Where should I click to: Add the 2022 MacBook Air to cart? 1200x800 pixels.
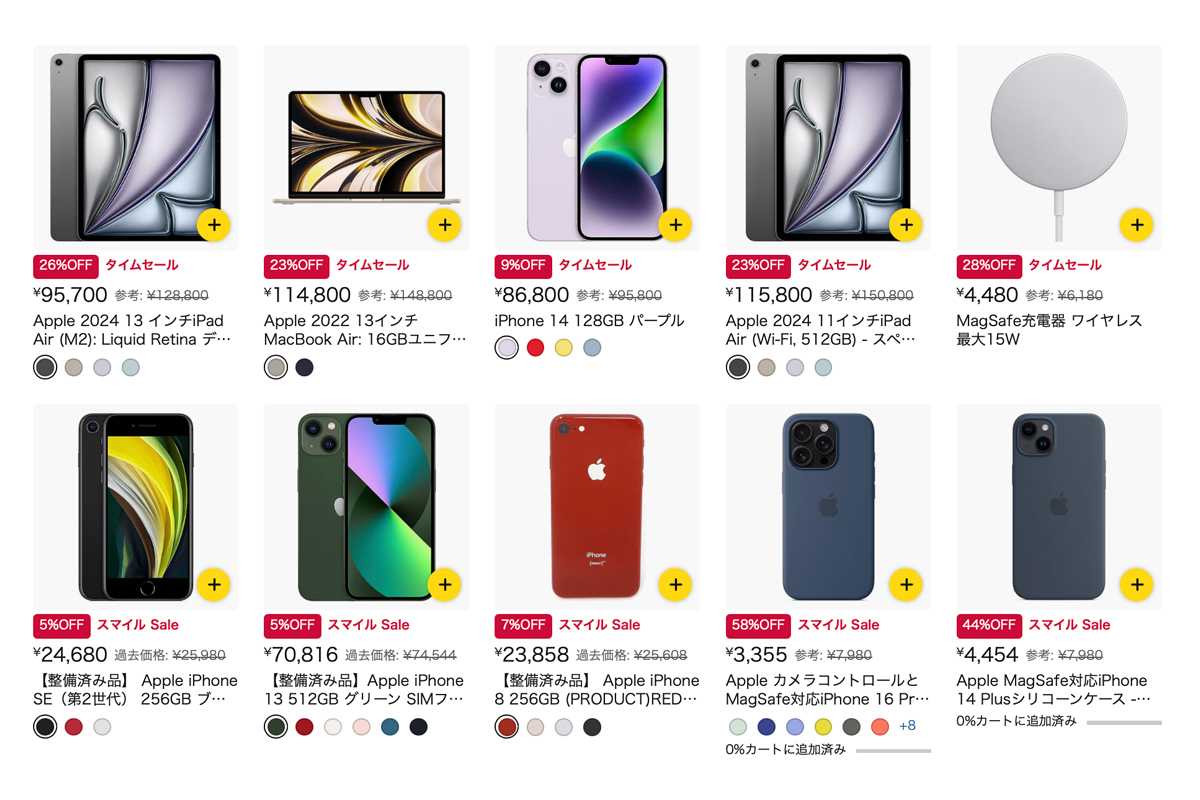445,225
